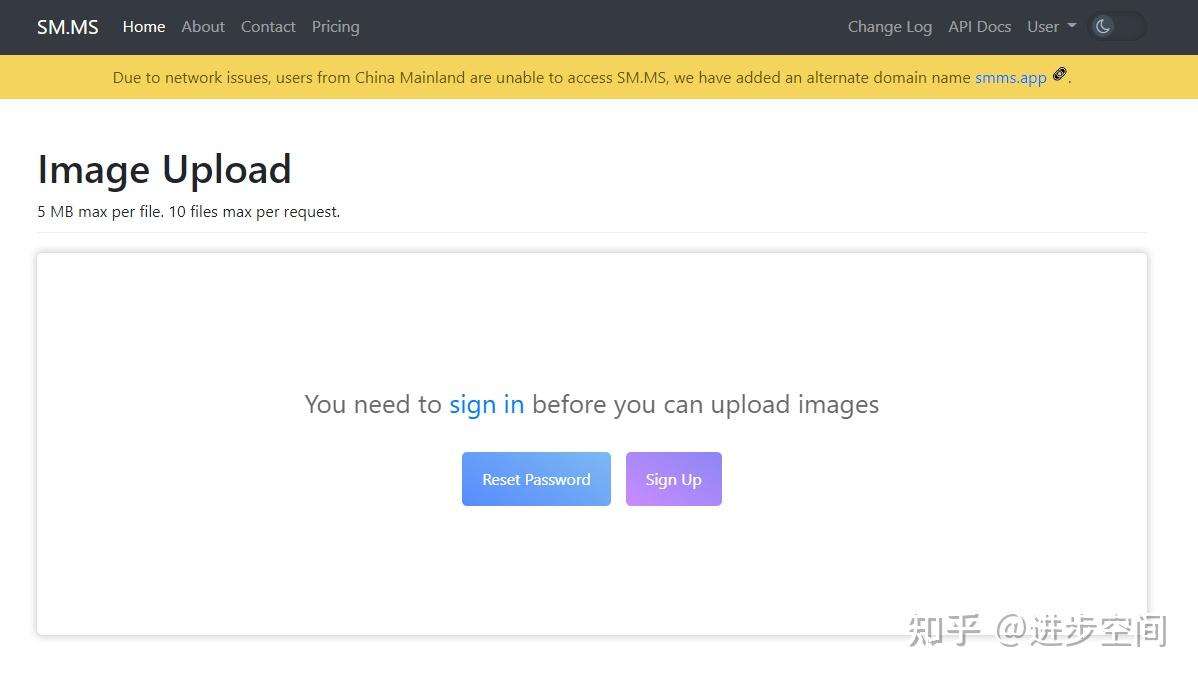Viewport: 1198px width, 679px height.
Task: Click the 'before you can upload images' text
Action: tap(705, 404)
